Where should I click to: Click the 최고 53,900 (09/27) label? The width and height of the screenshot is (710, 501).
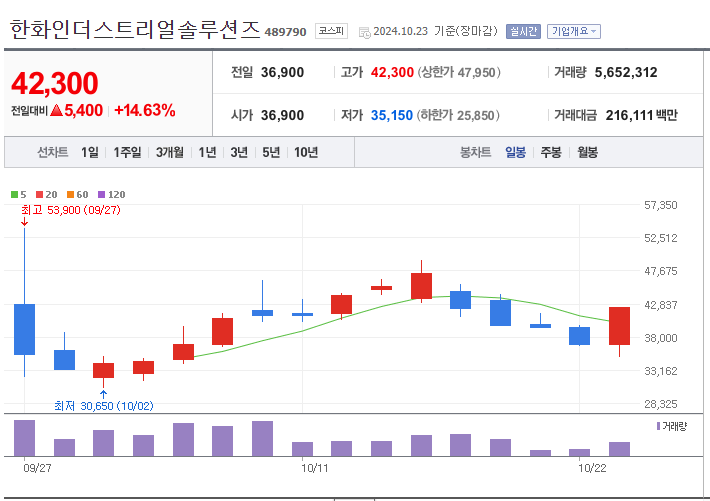click(x=71, y=210)
